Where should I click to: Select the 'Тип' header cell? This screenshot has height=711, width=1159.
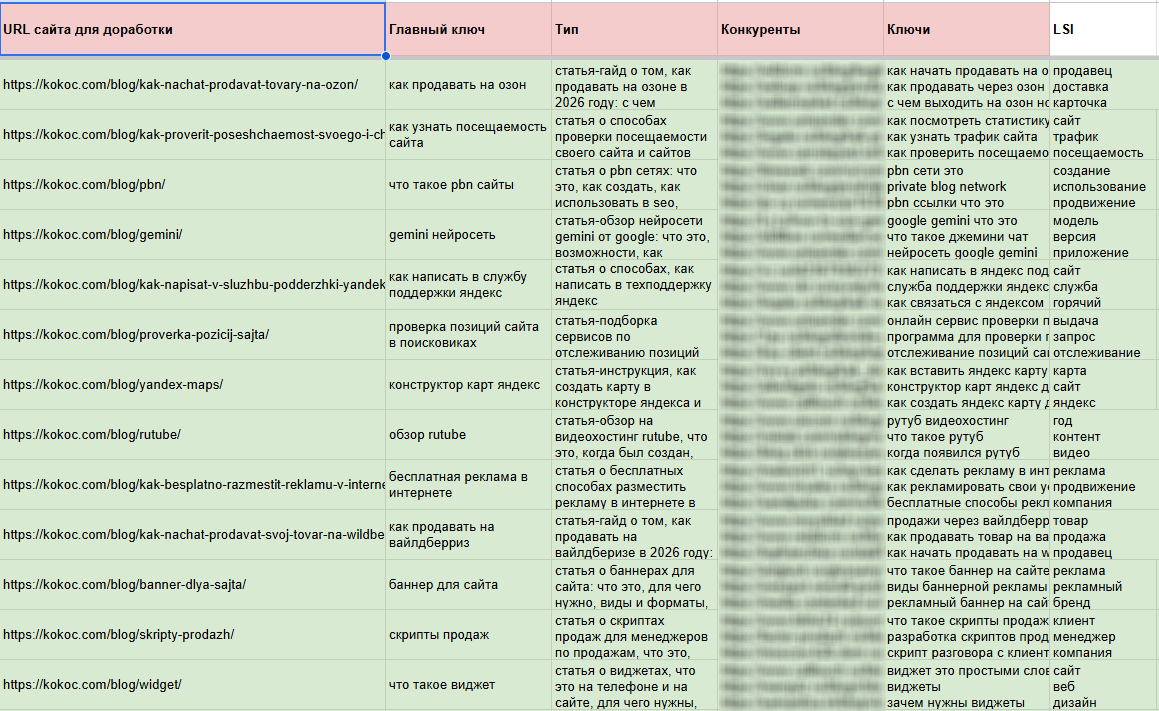tap(634, 30)
